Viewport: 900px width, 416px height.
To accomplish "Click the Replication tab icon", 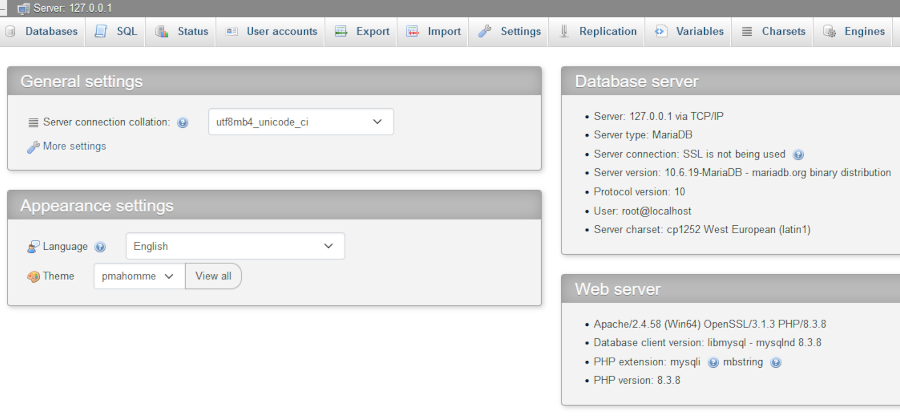I will coord(564,32).
